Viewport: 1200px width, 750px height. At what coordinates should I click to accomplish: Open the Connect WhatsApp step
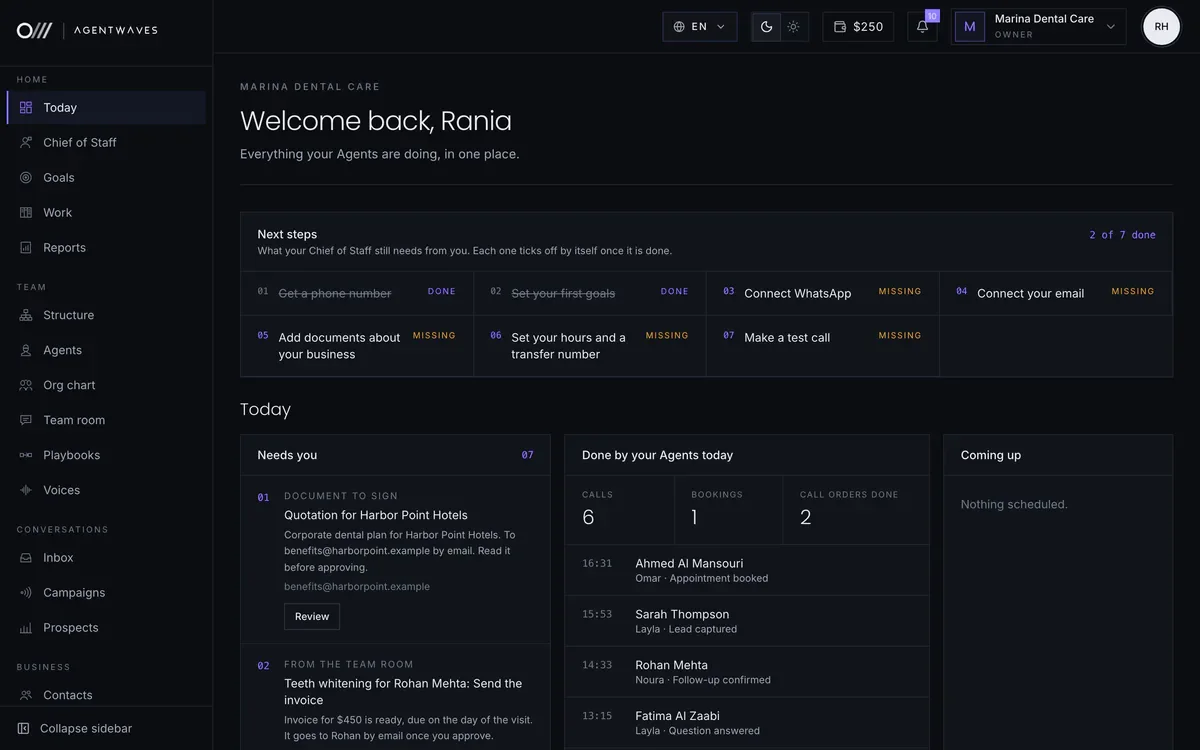tap(822, 293)
